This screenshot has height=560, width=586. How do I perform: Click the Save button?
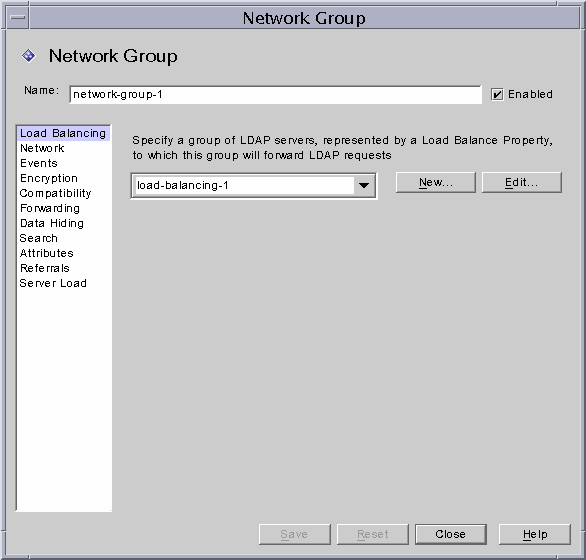294,534
